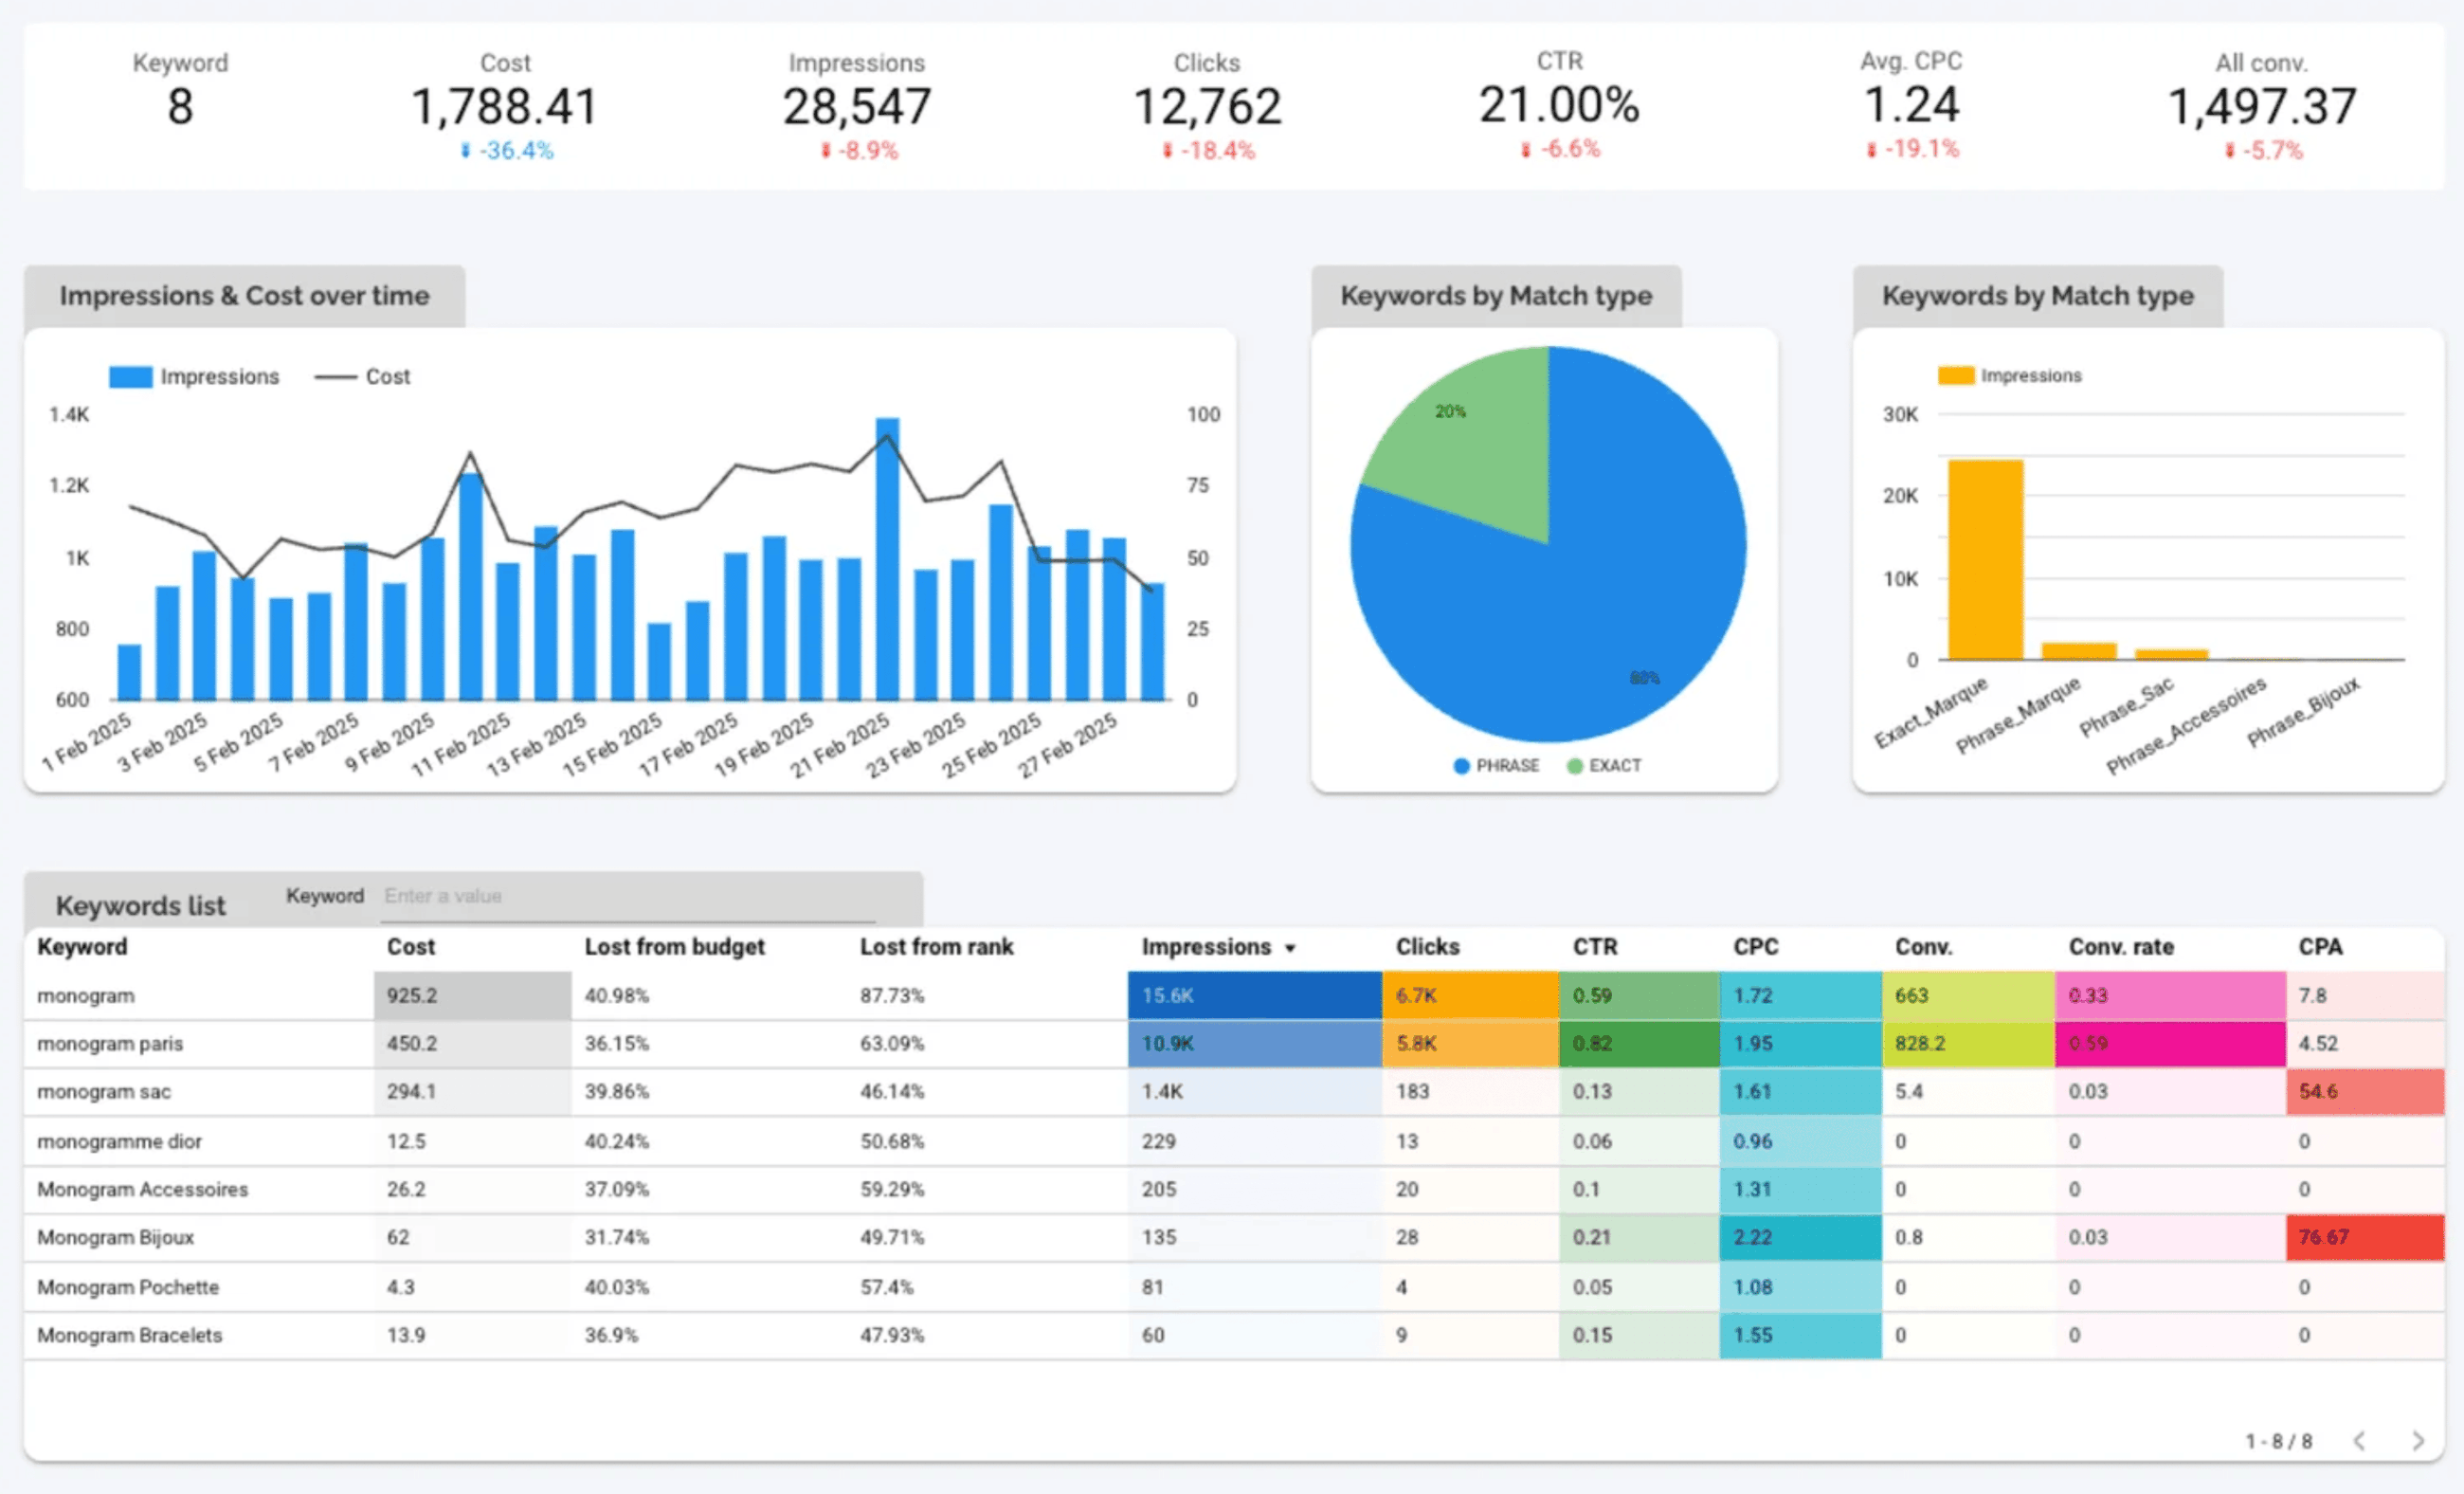Image resolution: width=2464 pixels, height=1494 pixels.
Task: Sort table by CPA column header
Action: pos(2319,947)
